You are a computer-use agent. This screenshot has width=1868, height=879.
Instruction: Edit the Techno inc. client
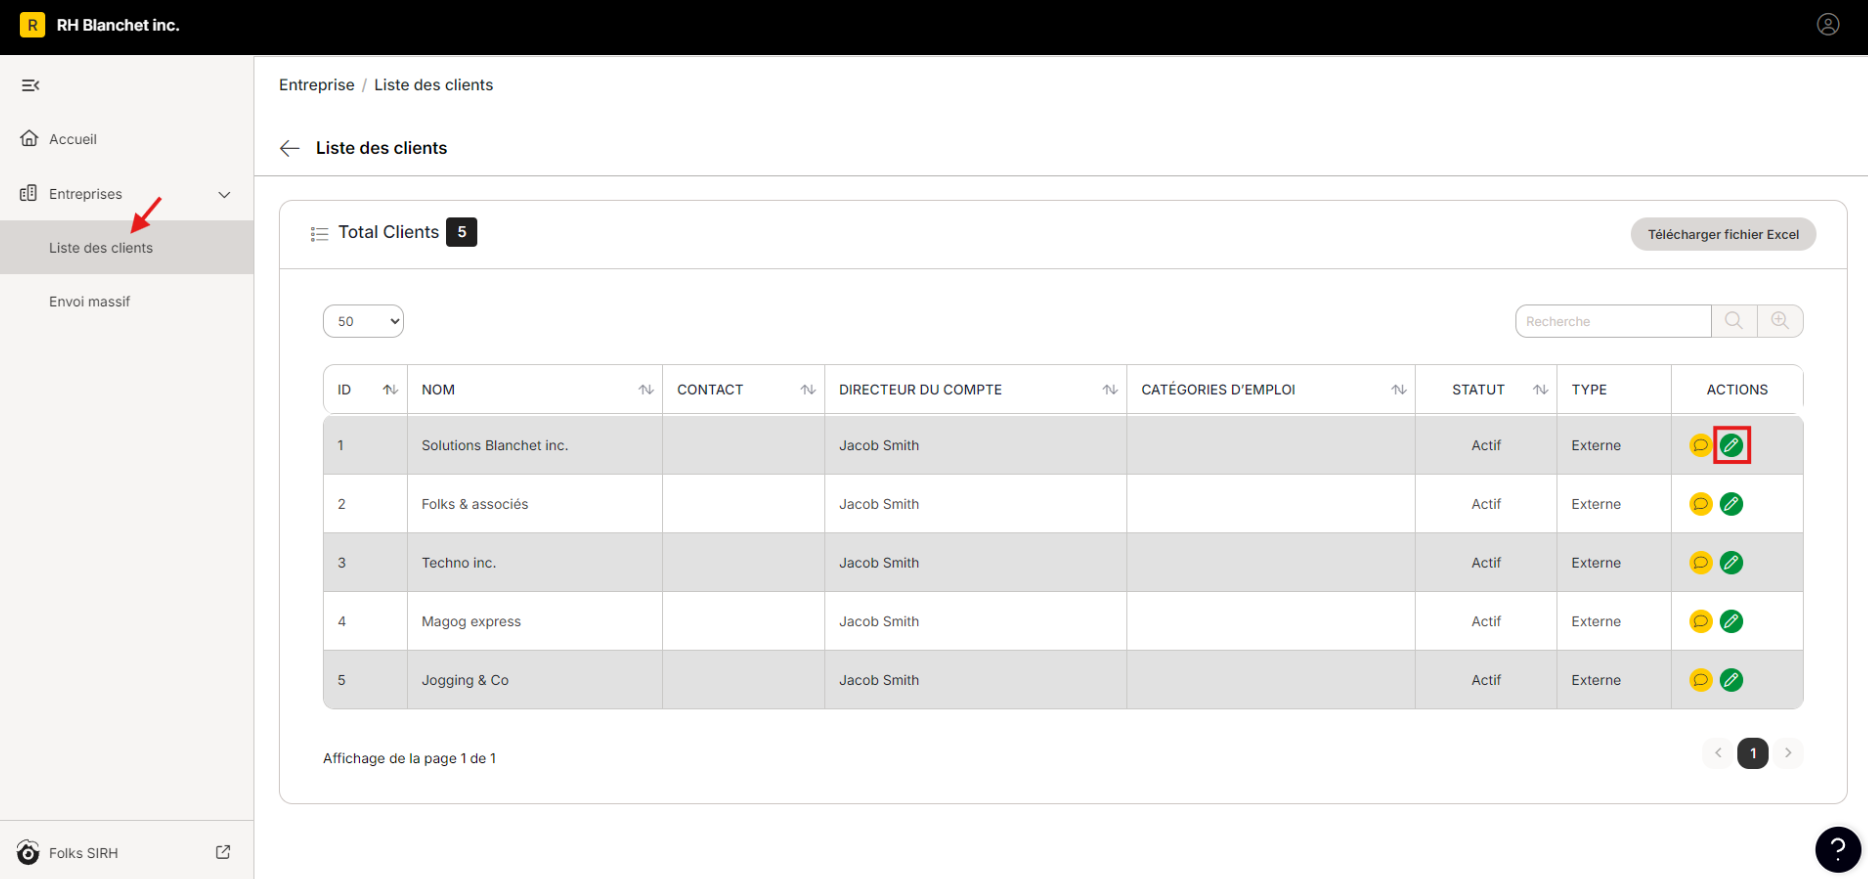1731,563
